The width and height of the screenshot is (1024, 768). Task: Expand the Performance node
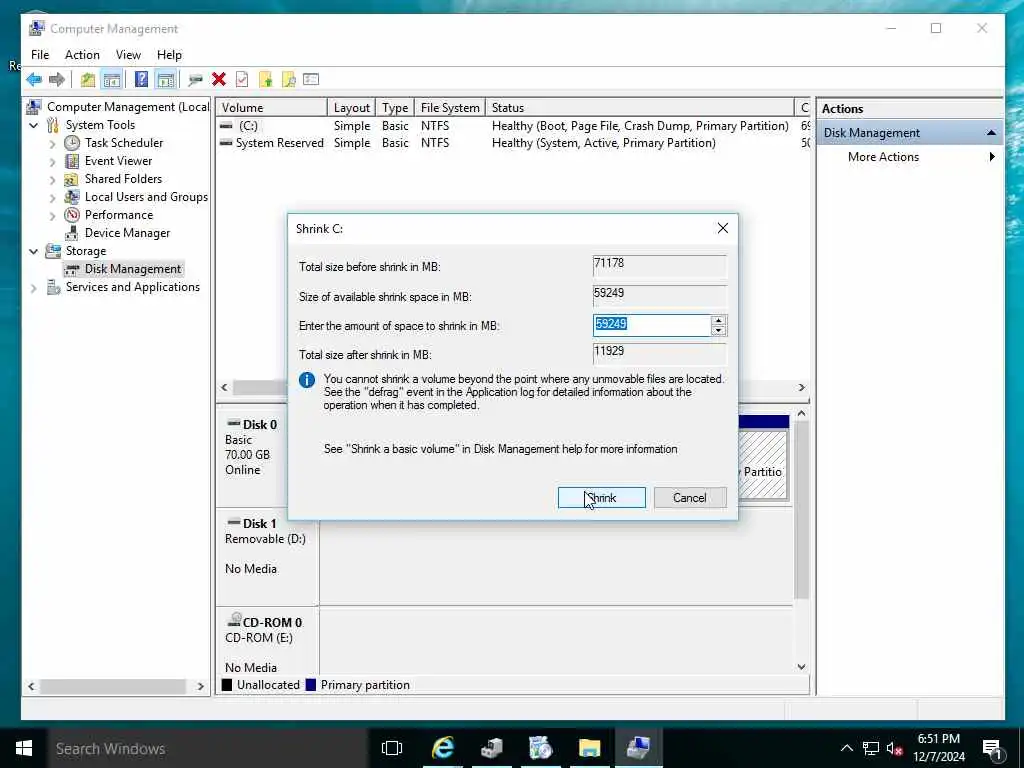pos(52,215)
